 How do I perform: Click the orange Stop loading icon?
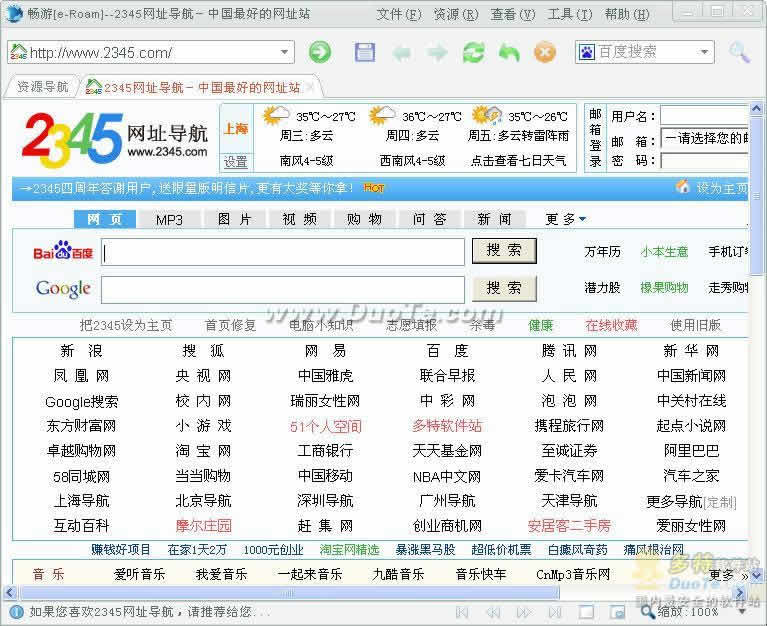[545, 52]
